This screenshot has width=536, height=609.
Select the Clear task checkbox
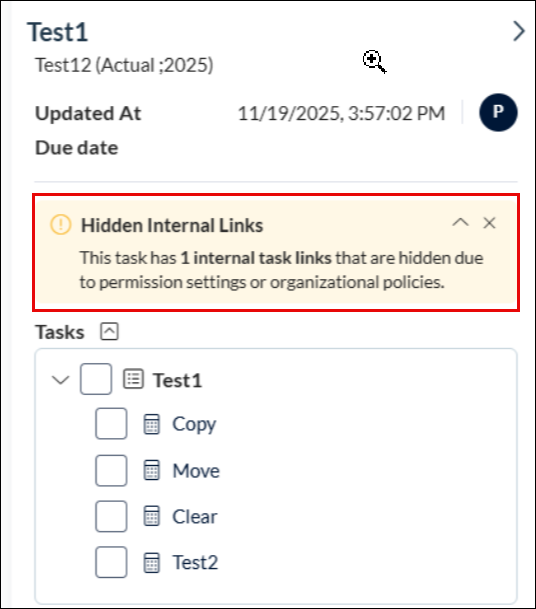[x=111, y=516]
